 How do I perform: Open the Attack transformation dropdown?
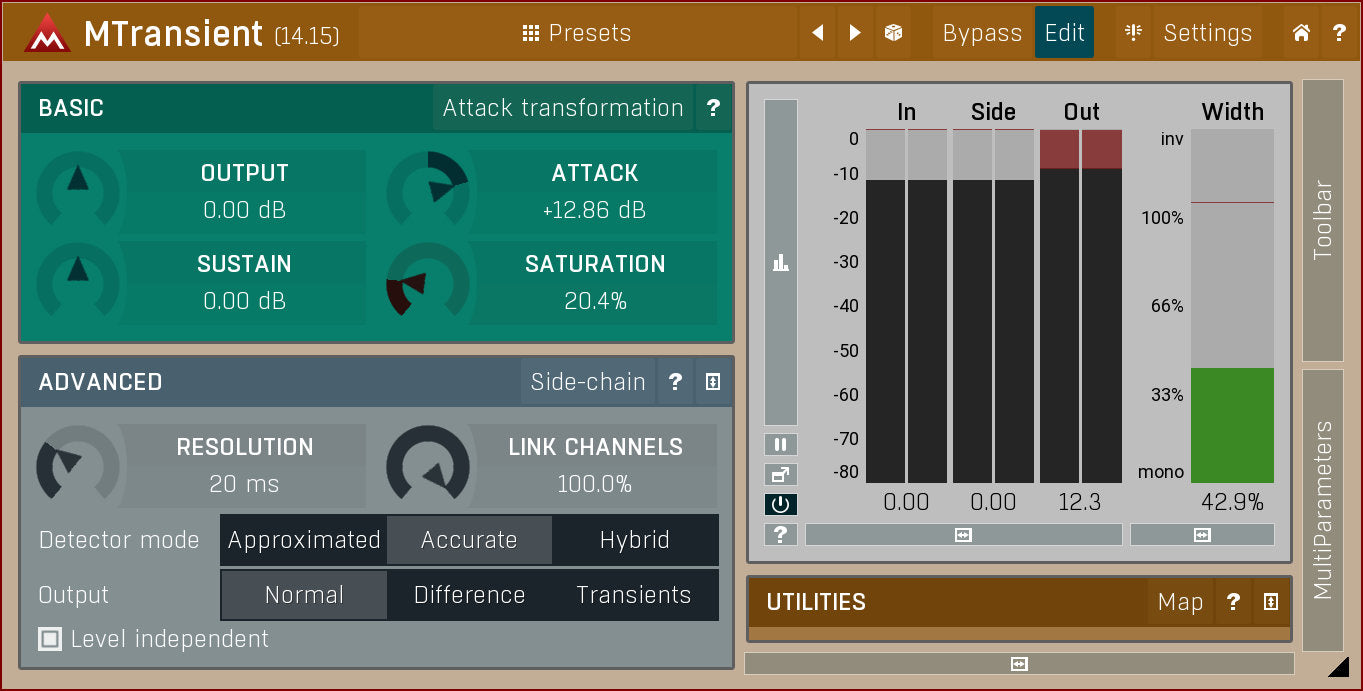coord(563,108)
